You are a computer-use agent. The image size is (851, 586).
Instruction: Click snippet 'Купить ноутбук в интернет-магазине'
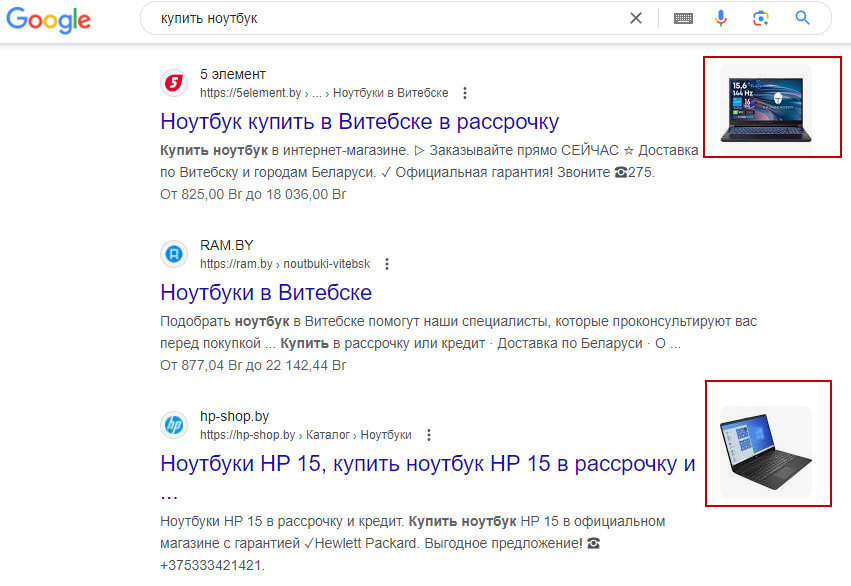(284, 150)
